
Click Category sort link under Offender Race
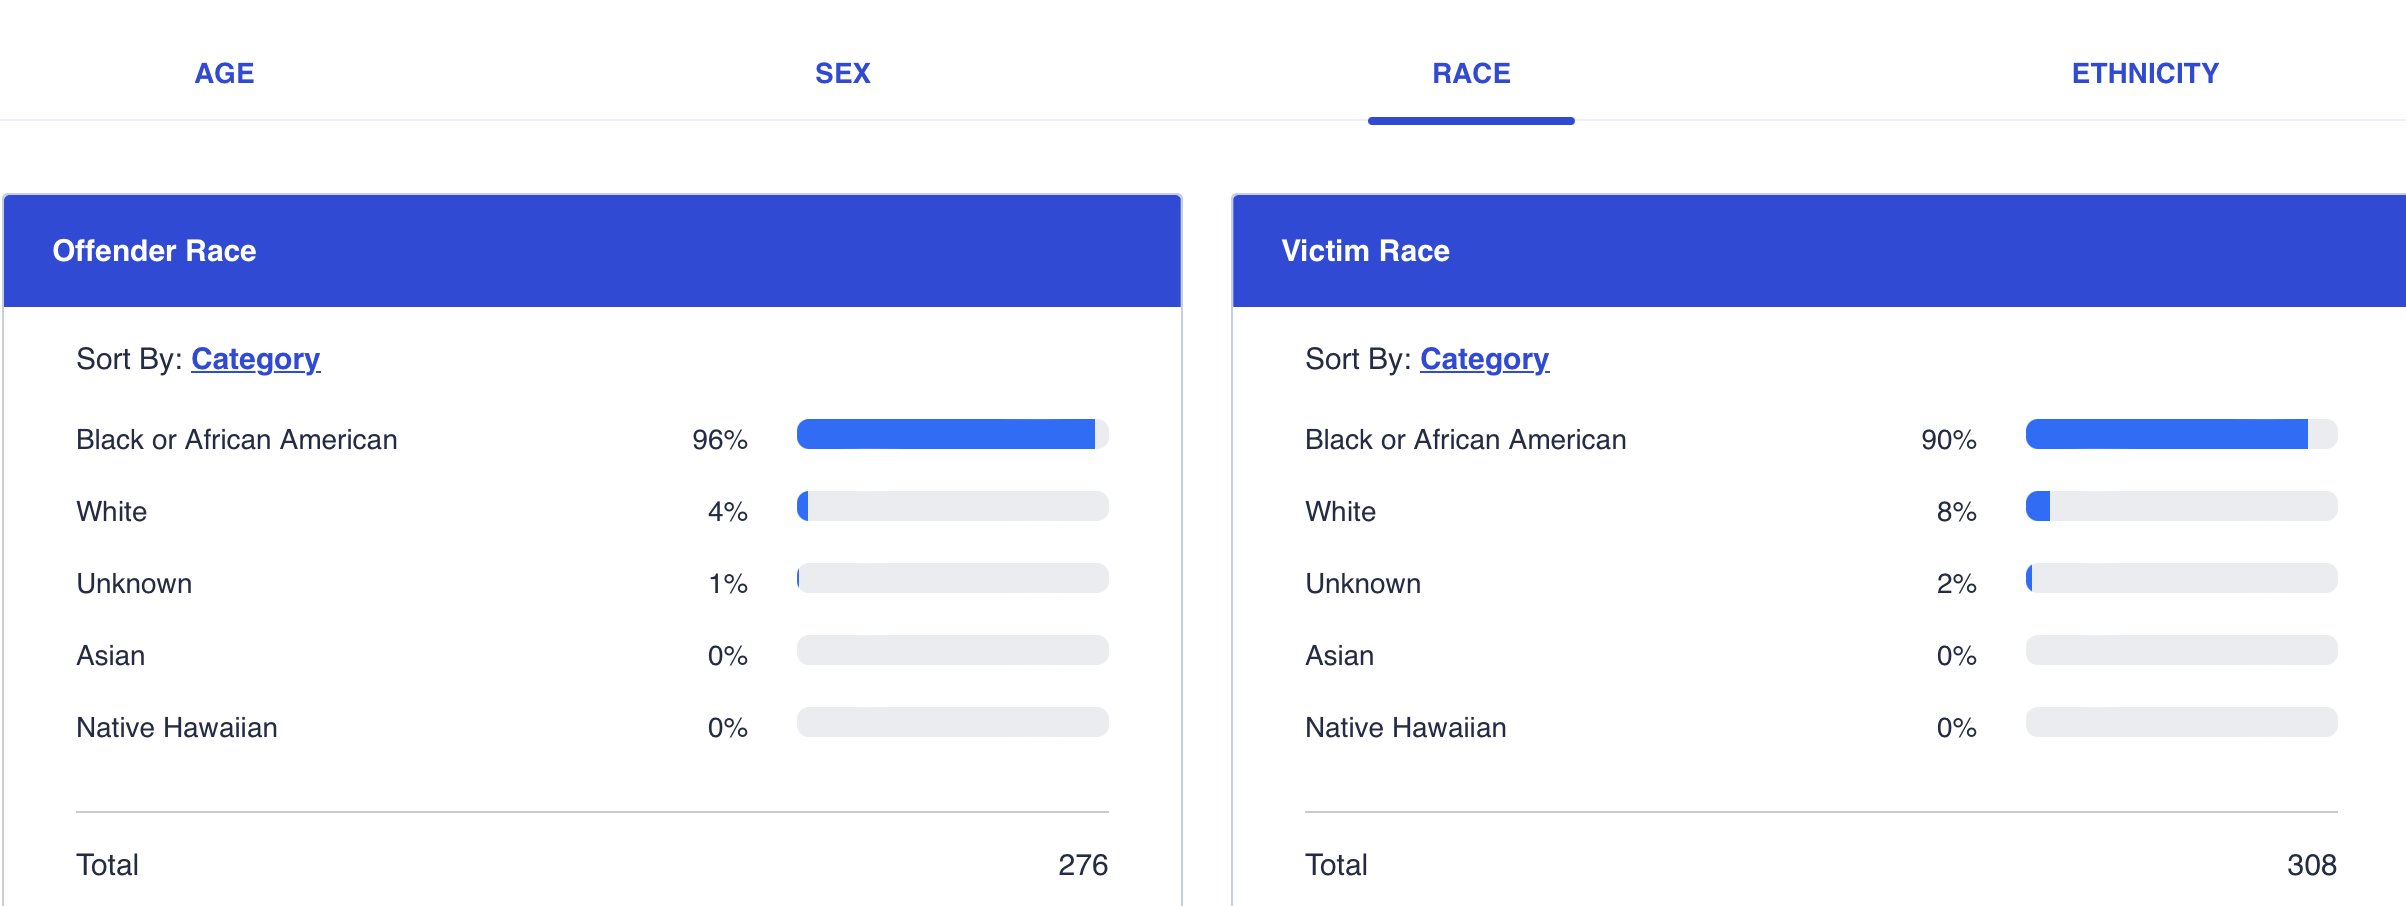coord(255,359)
